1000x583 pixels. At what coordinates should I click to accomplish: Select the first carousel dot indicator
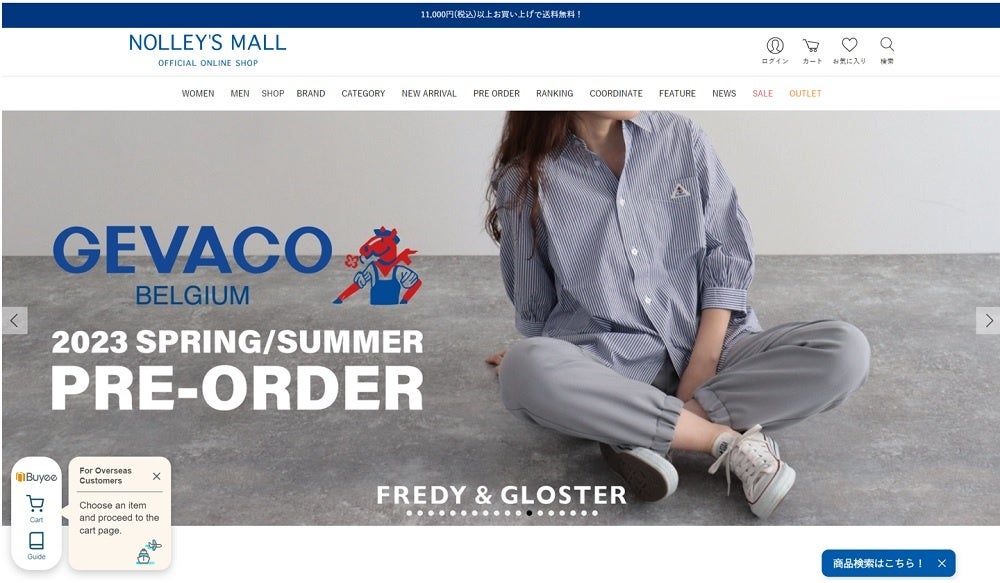coord(409,513)
